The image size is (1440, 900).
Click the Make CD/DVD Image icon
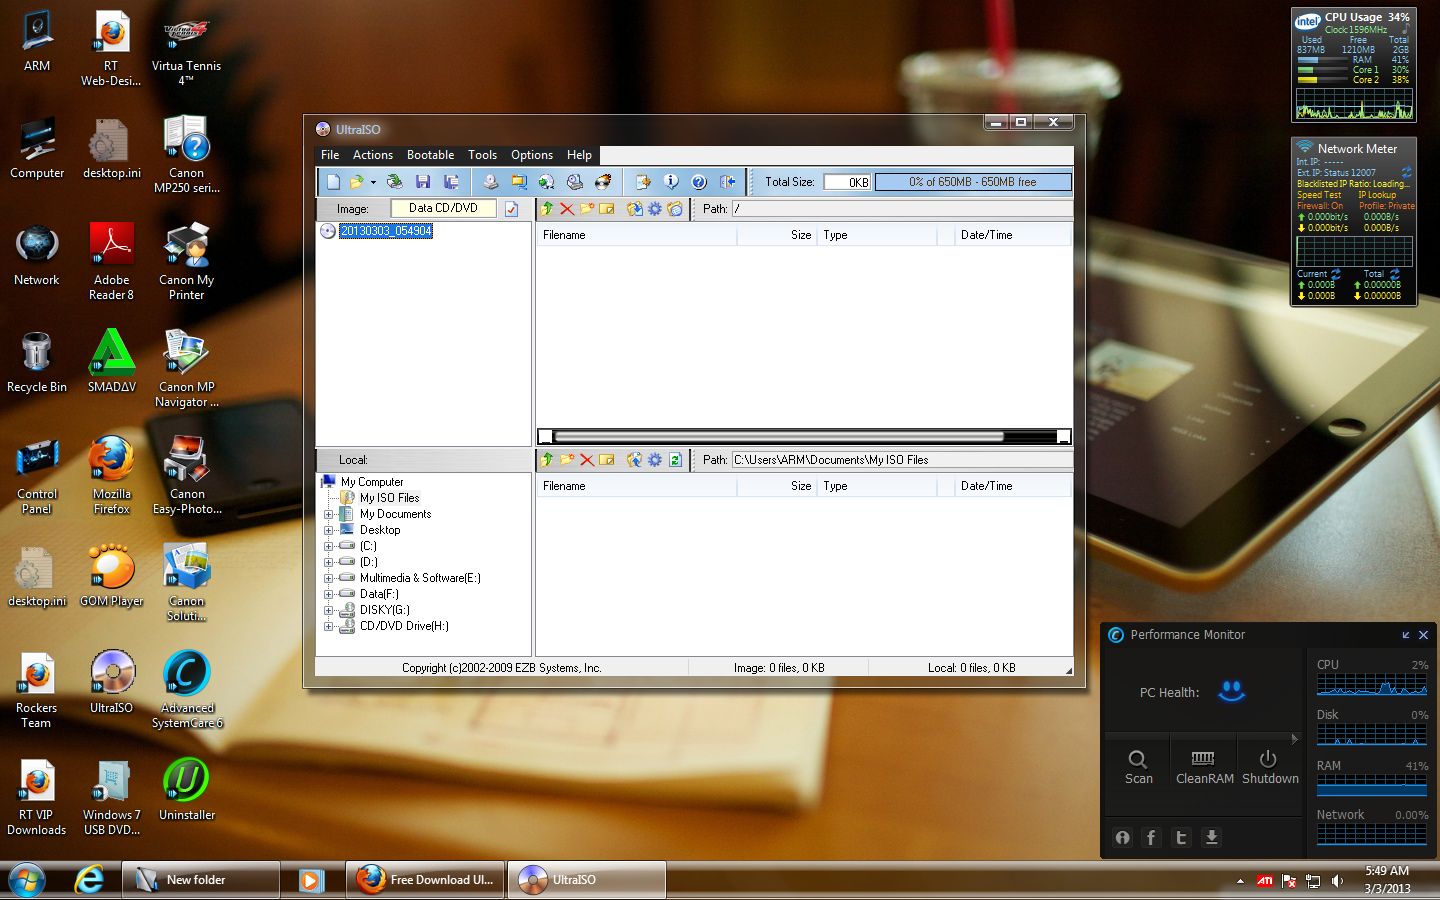tap(490, 182)
